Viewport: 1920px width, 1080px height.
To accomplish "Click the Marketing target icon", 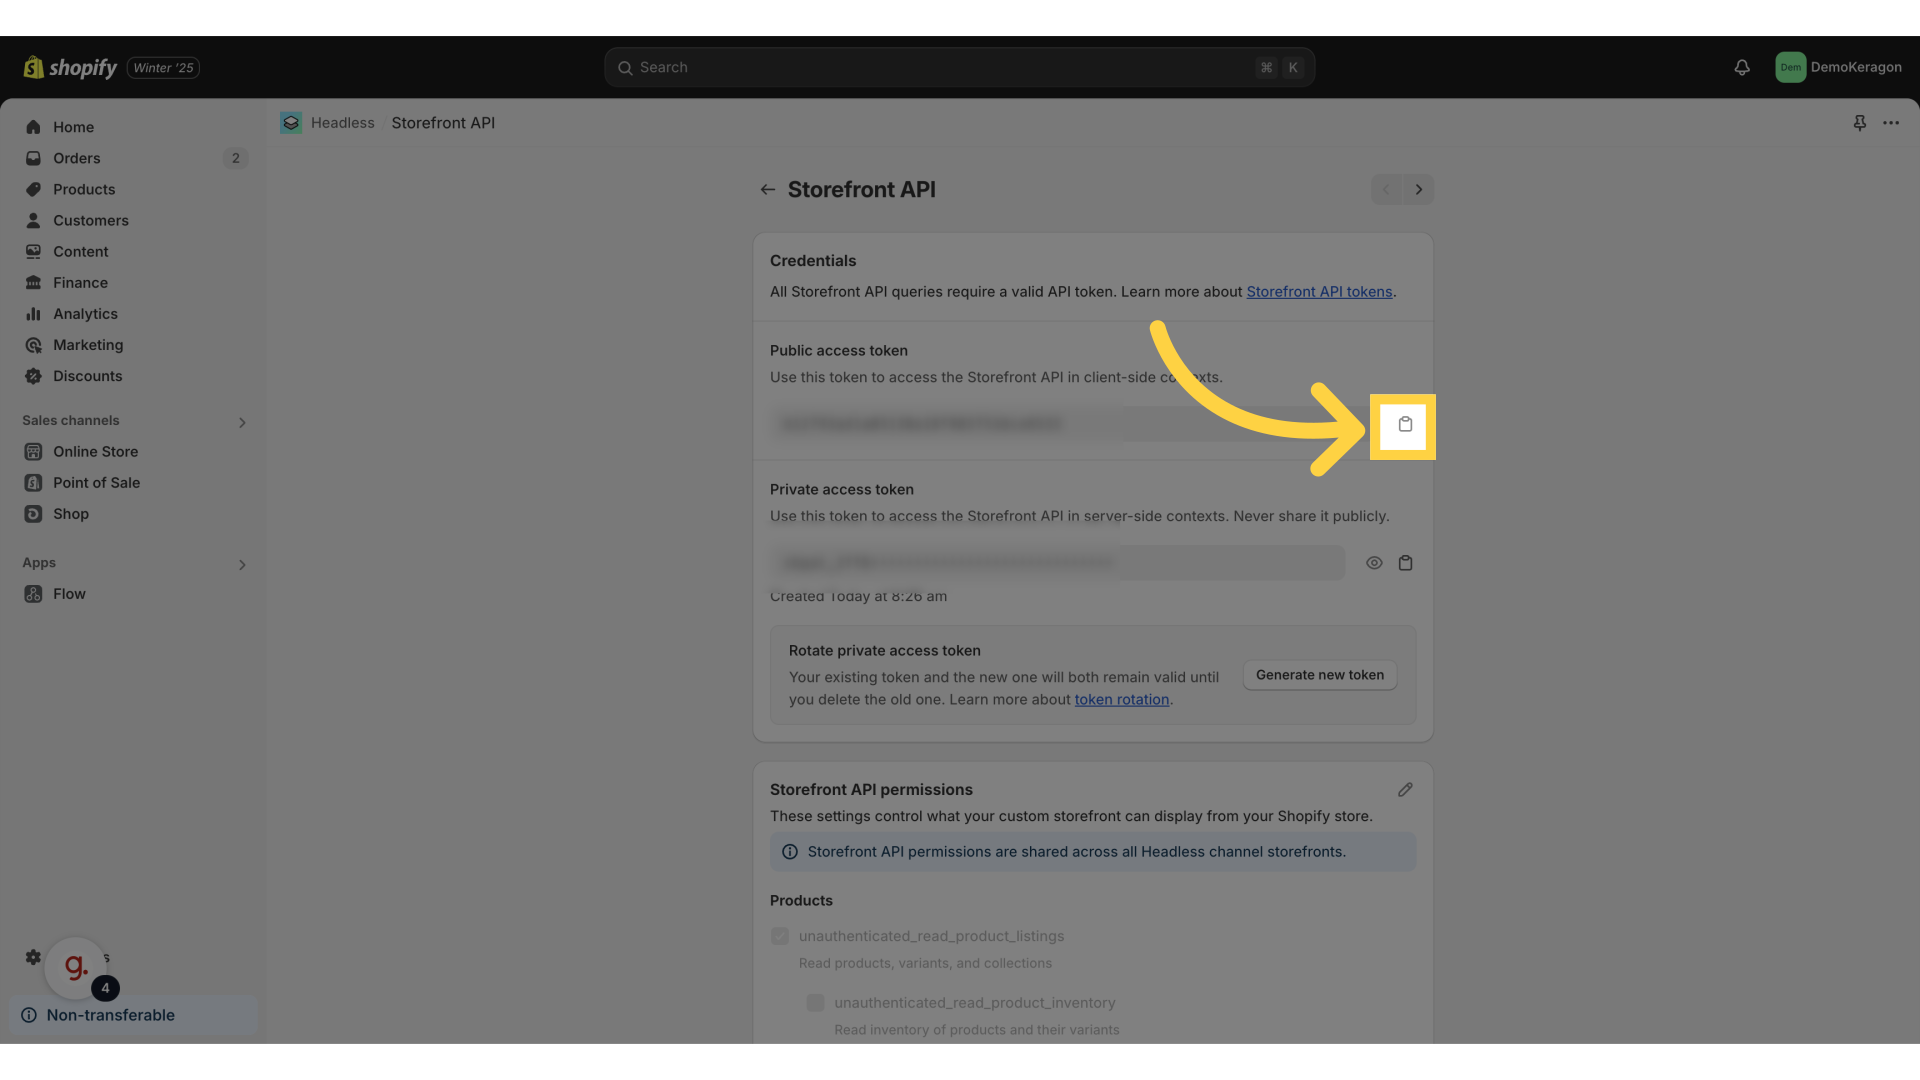I will click(33, 345).
